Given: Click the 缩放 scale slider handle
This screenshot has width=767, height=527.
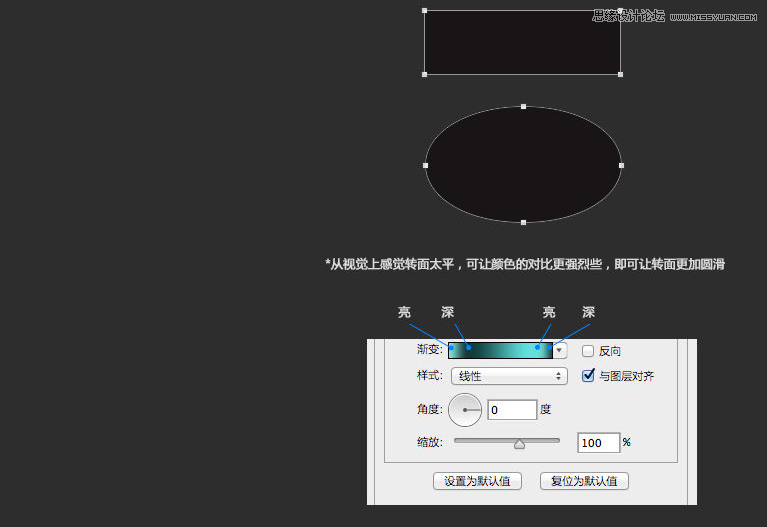Looking at the screenshot, I should point(519,444).
